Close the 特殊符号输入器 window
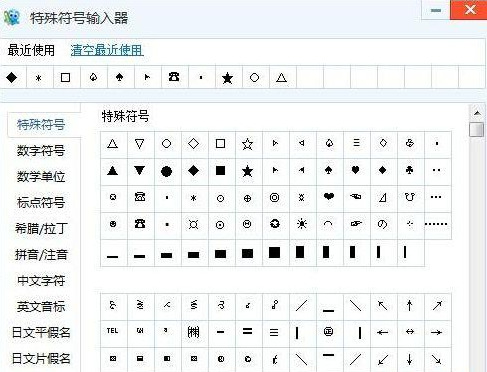The image size is (487, 372). [x=469, y=10]
